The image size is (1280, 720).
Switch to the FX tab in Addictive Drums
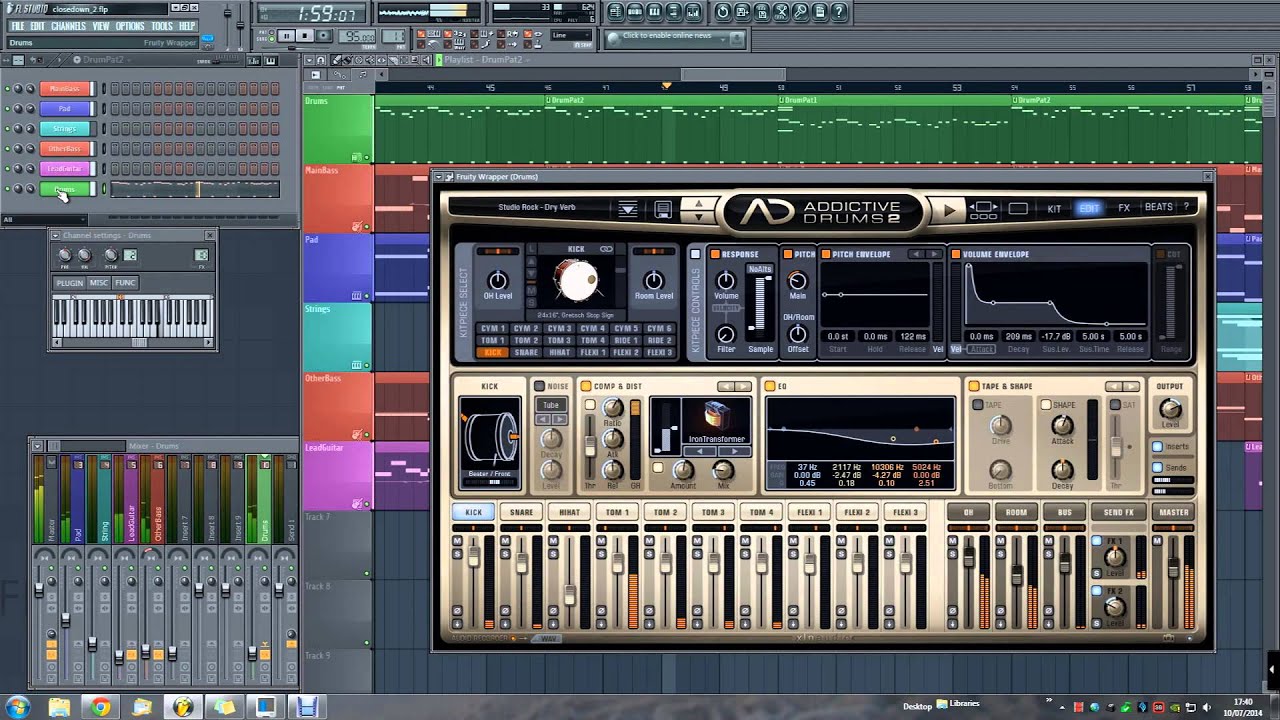pyautogui.click(x=1124, y=208)
